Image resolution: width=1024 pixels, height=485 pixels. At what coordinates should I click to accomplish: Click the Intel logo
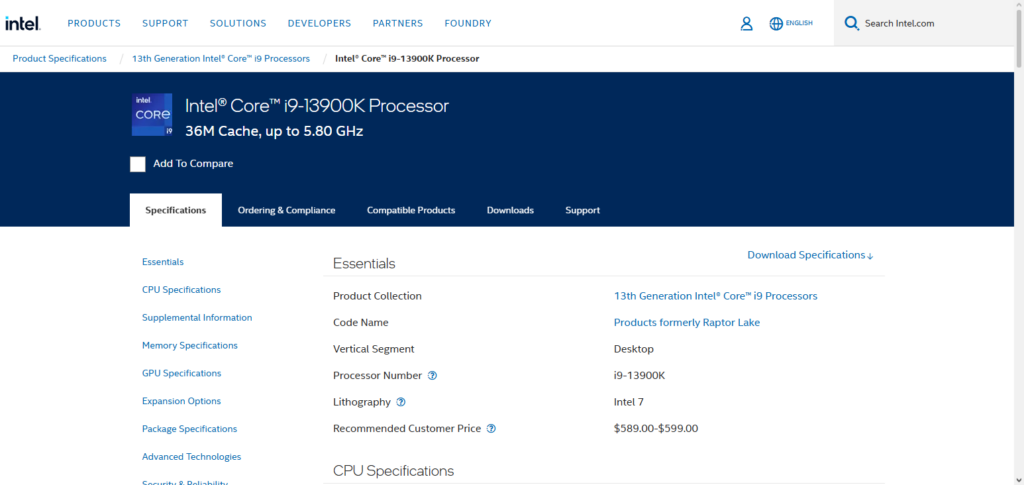pos(23,23)
